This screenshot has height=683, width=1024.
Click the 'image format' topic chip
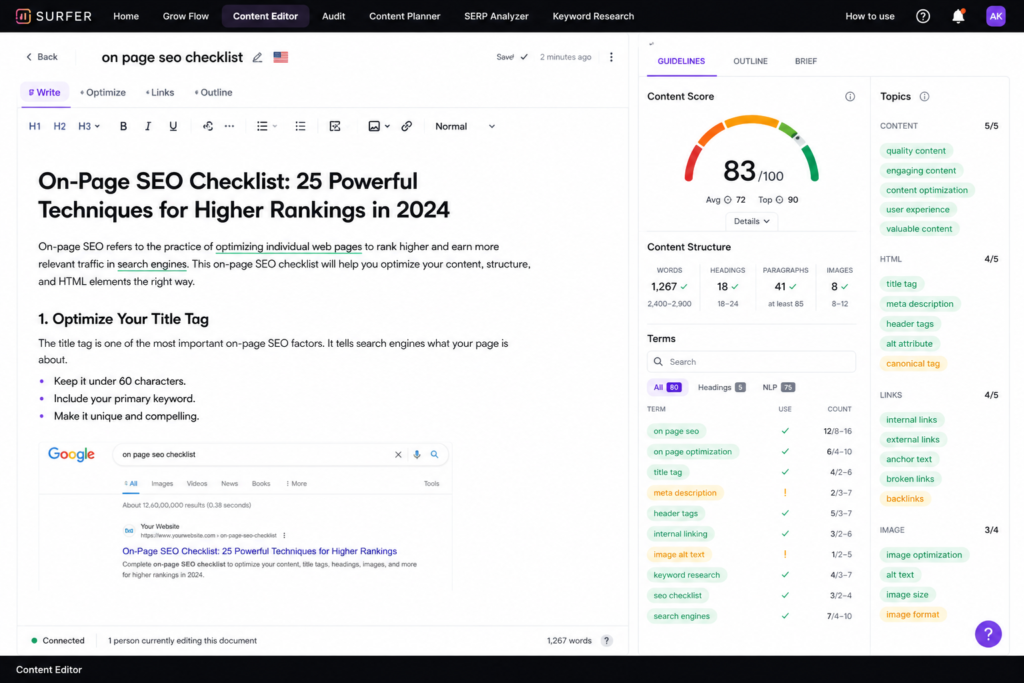pyautogui.click(x=912, y=614)
